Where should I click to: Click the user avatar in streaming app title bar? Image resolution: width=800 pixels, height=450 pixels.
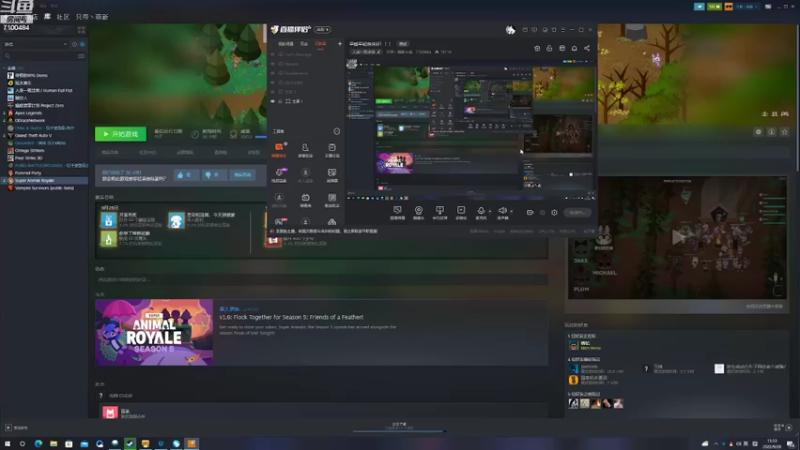[x=510, y=30]
